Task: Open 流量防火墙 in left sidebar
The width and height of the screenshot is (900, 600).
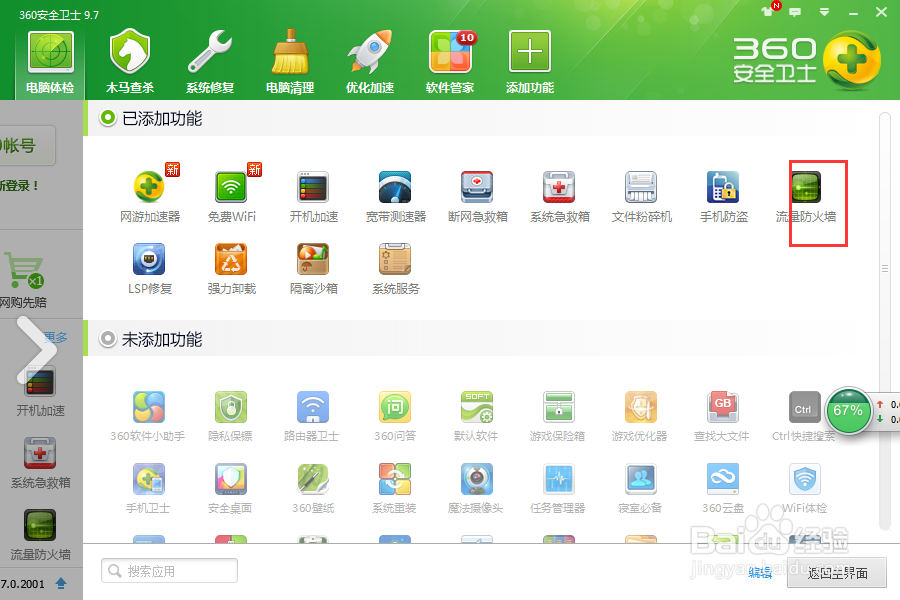Action: pyautogui.click(x=40, y=536)
